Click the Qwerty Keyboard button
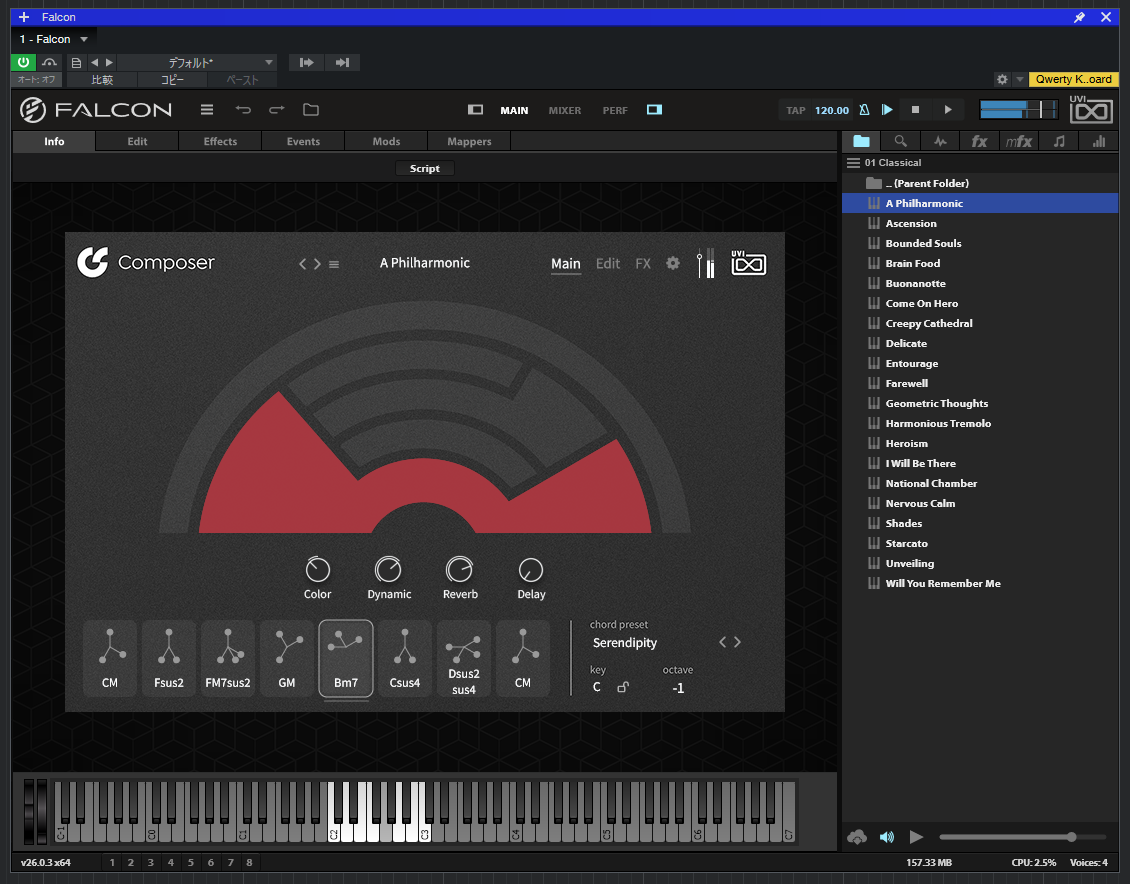Viewport: 1130px width, 884px height. click(x=1073, y=79)
